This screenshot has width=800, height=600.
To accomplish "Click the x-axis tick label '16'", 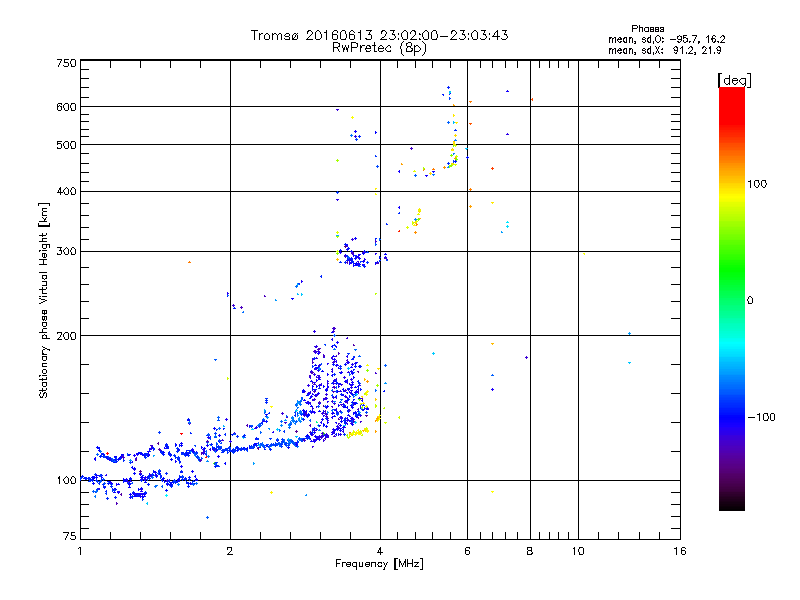I will pos(680,551).
